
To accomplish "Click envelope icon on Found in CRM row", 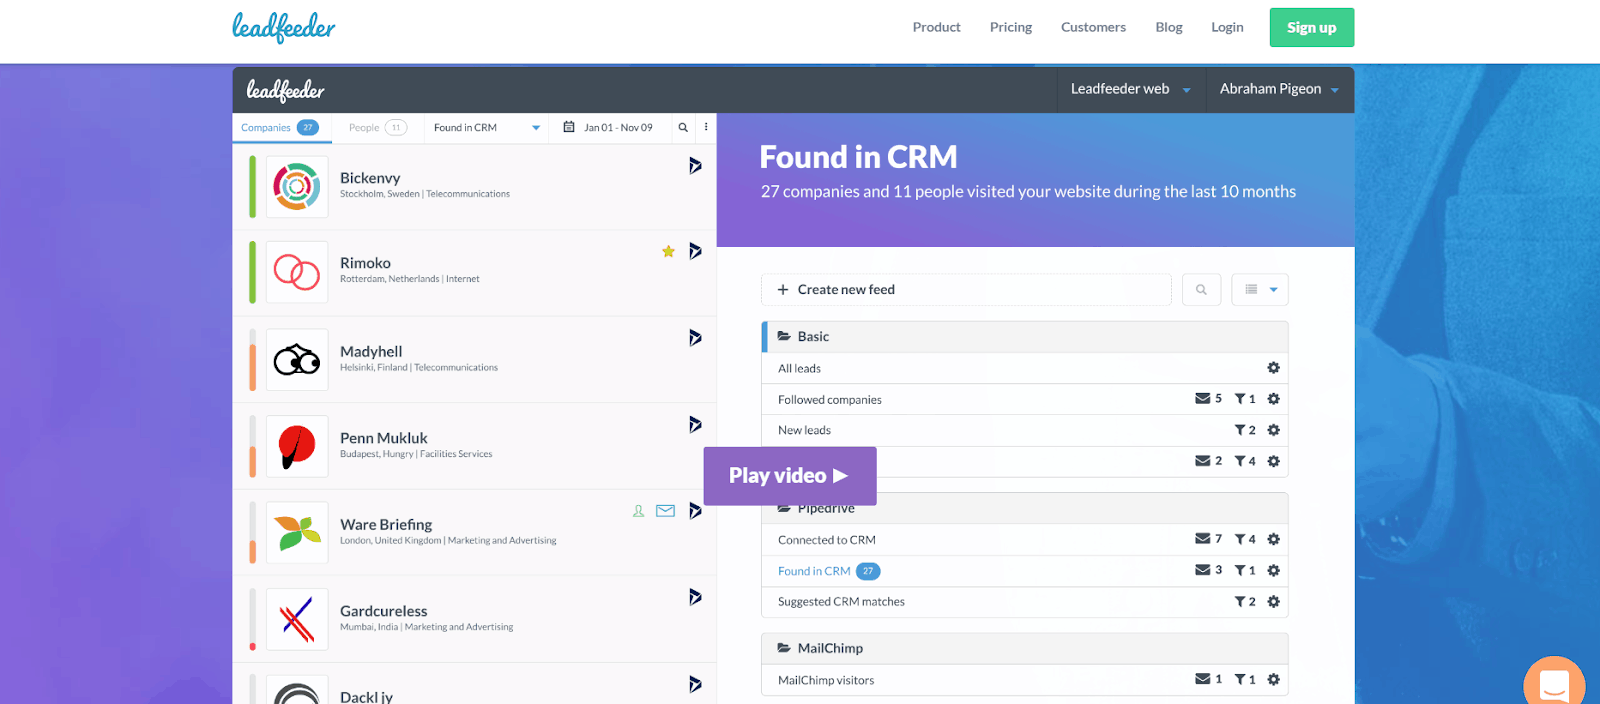I will 1202,569.
